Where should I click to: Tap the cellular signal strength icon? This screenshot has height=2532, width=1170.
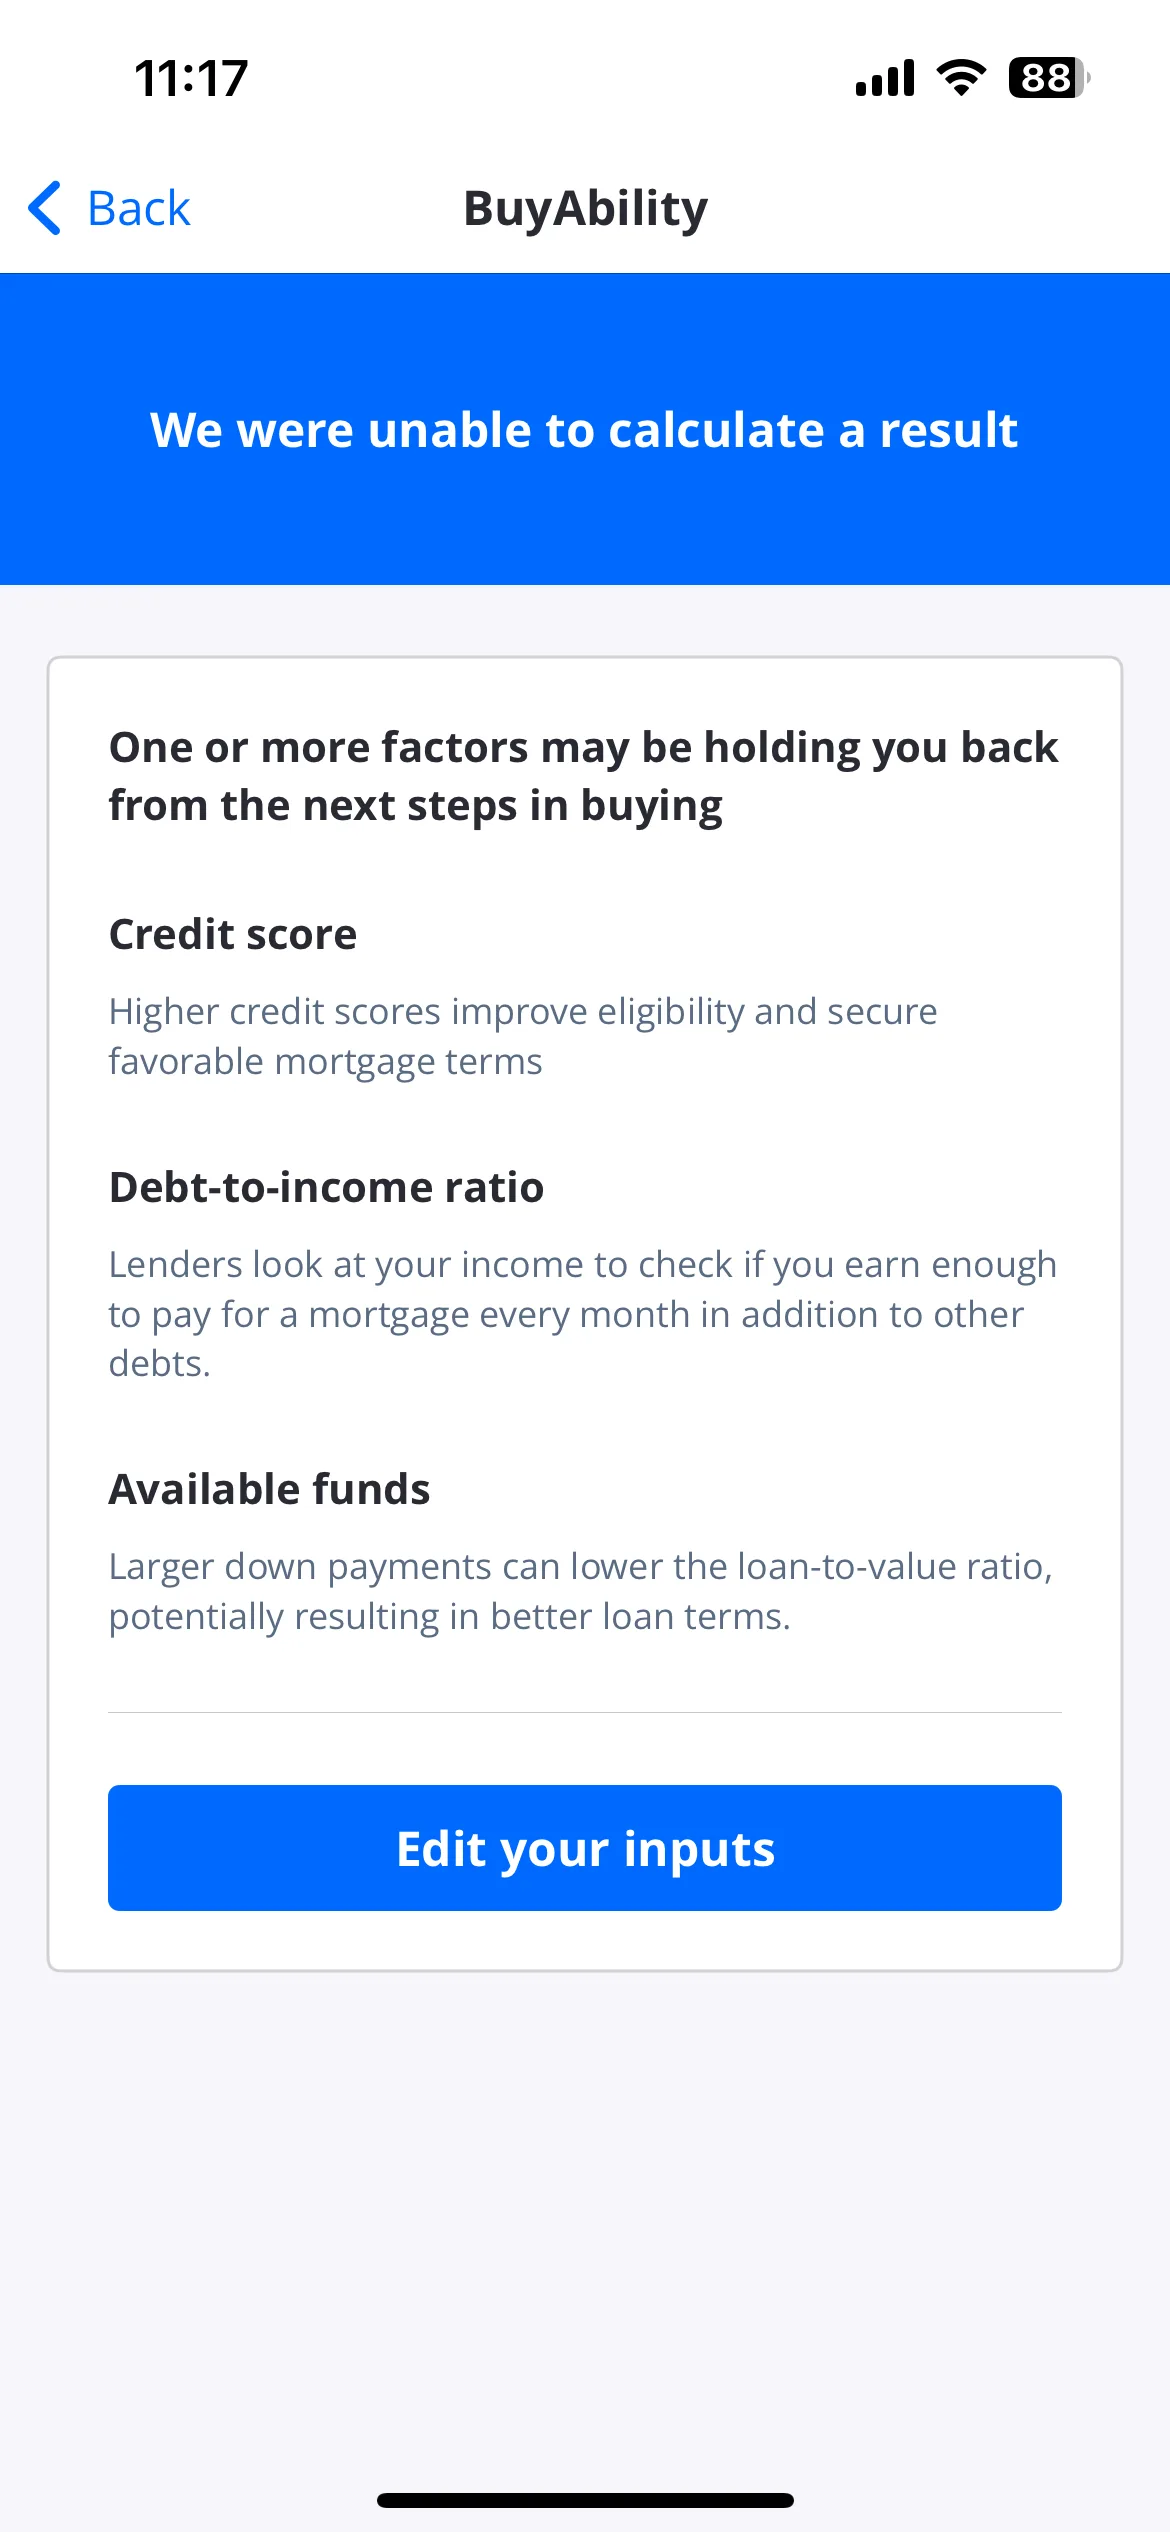tap(885, 78)
